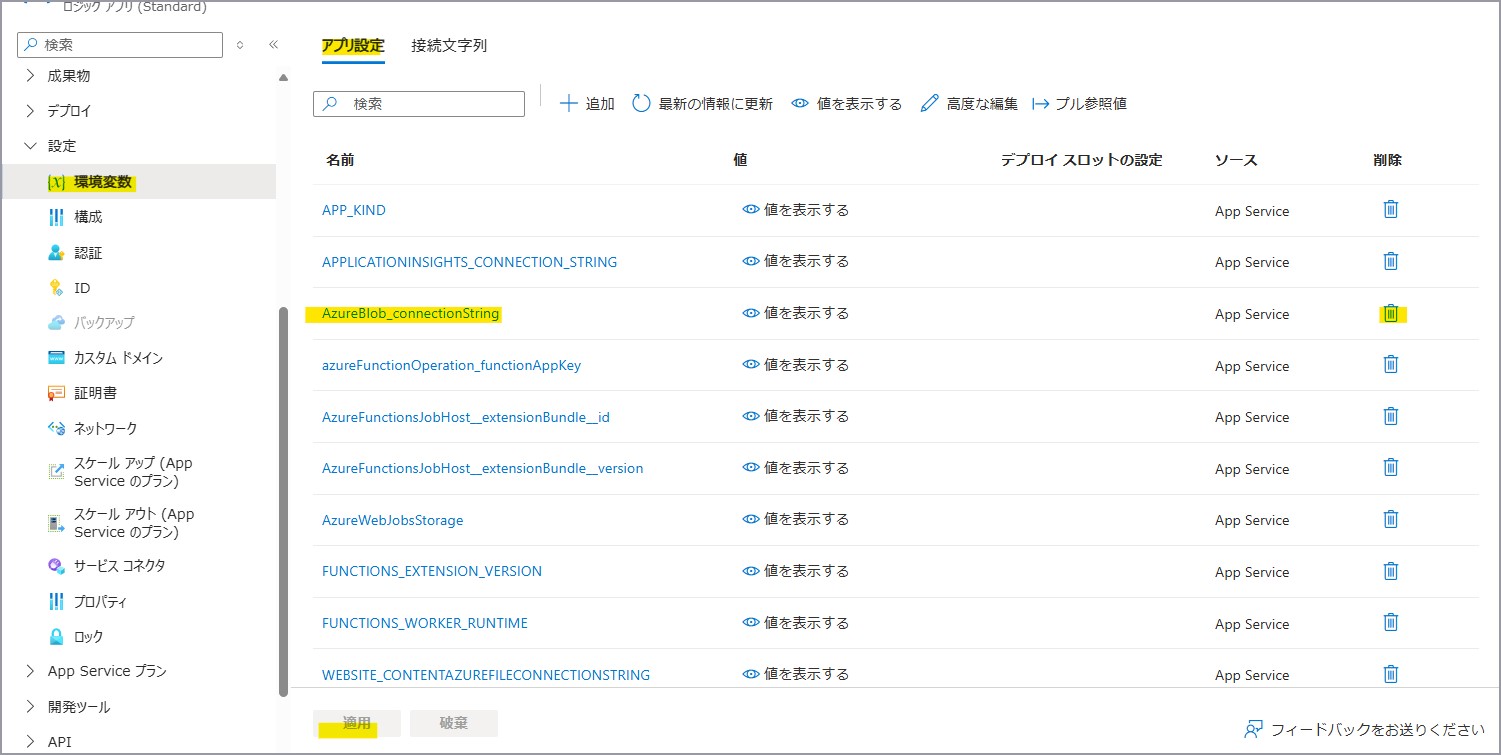This screenshot has width=1501, height=755.
Task: Expand App Service プラン section
Action: tap(30, 671)
